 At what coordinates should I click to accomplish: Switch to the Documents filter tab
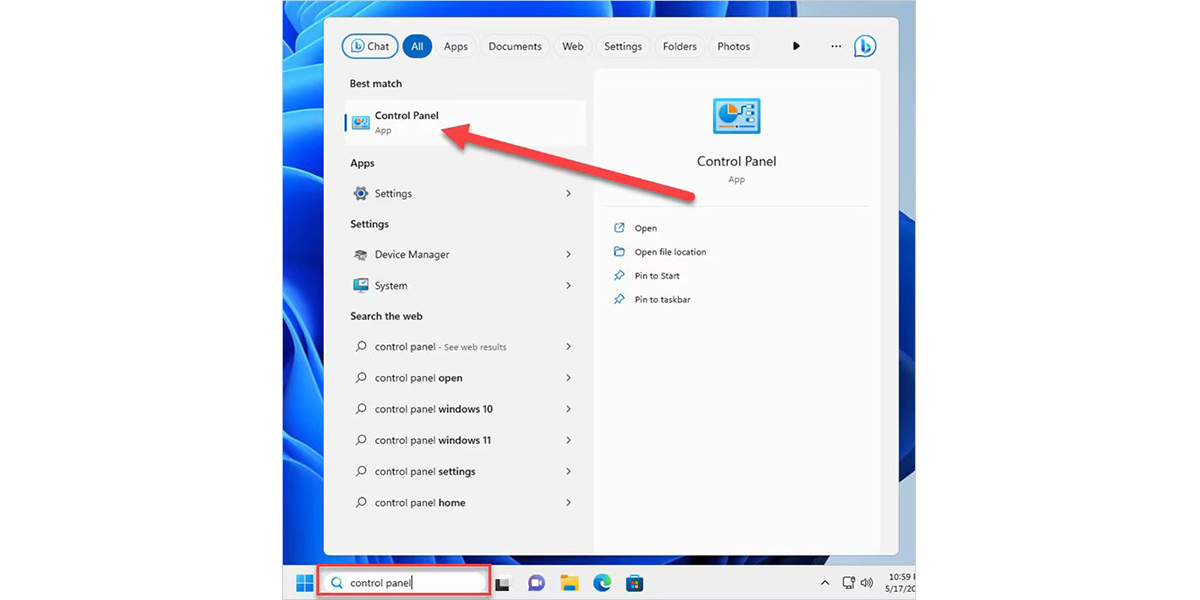(515, 46)
